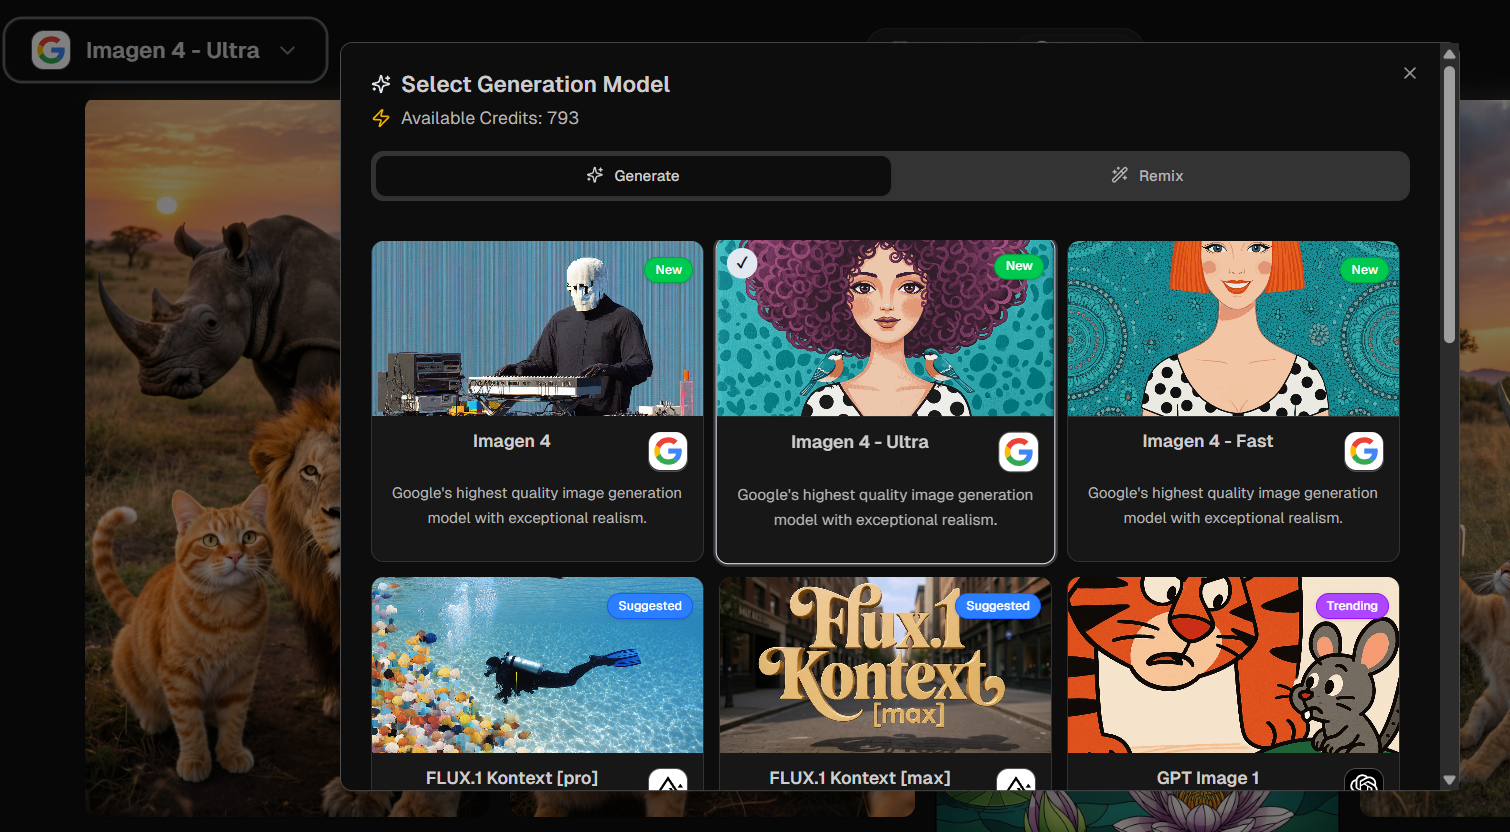This screenshot has height=832, width=1510.
Task: Click the dialog scrollbar up arrow
Action: (1449, 53)
